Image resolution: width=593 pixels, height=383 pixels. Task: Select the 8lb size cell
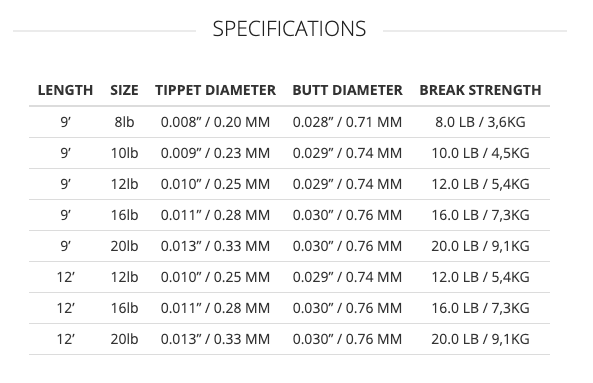pyautogui.click(x=124, y=122)
